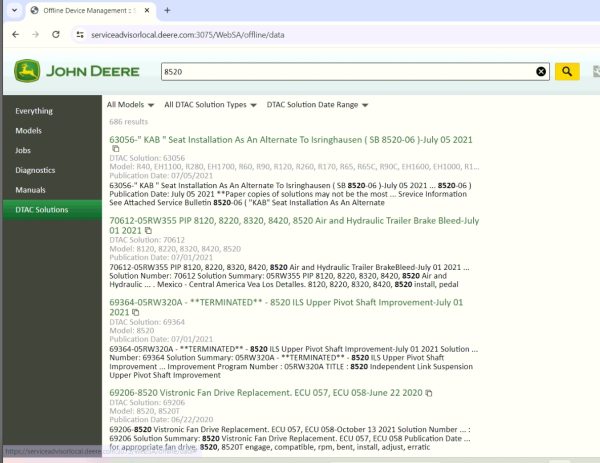
Task: Expand All DTAC Solution Types dropdown
Action: click(210, 105)
